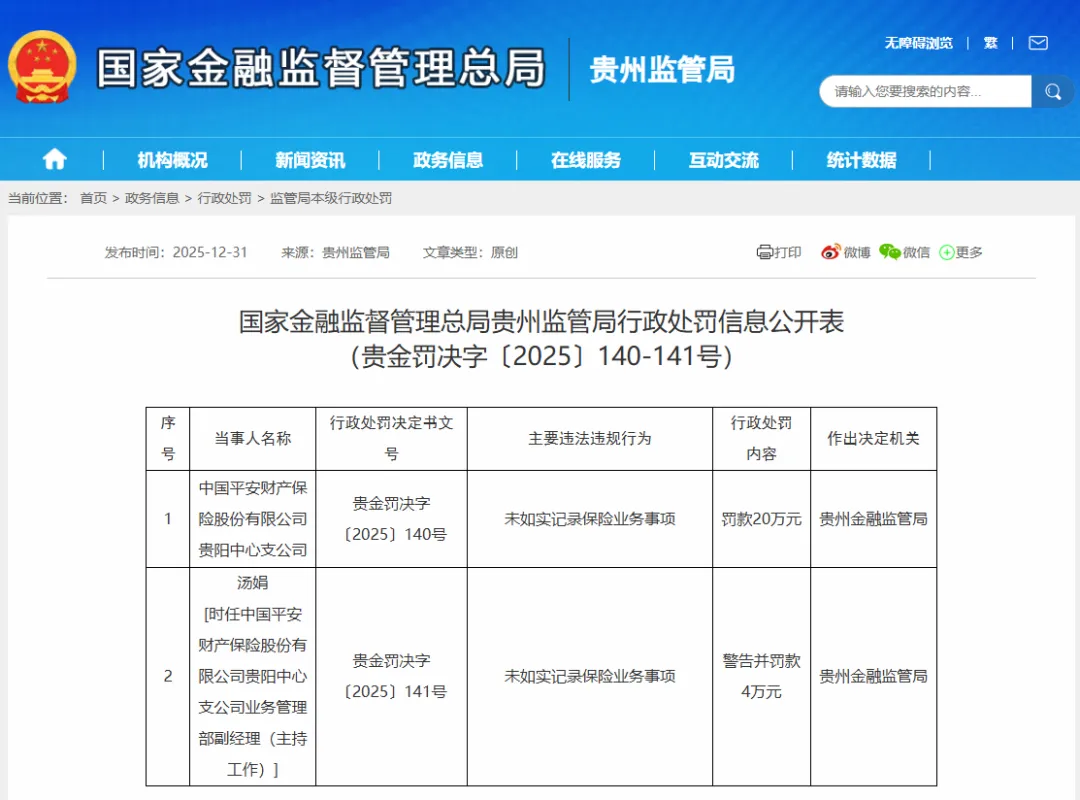This screenshot has width=1080, height=800.
Task: Share via the WeChat icon
Action: [x=889, y=252]
